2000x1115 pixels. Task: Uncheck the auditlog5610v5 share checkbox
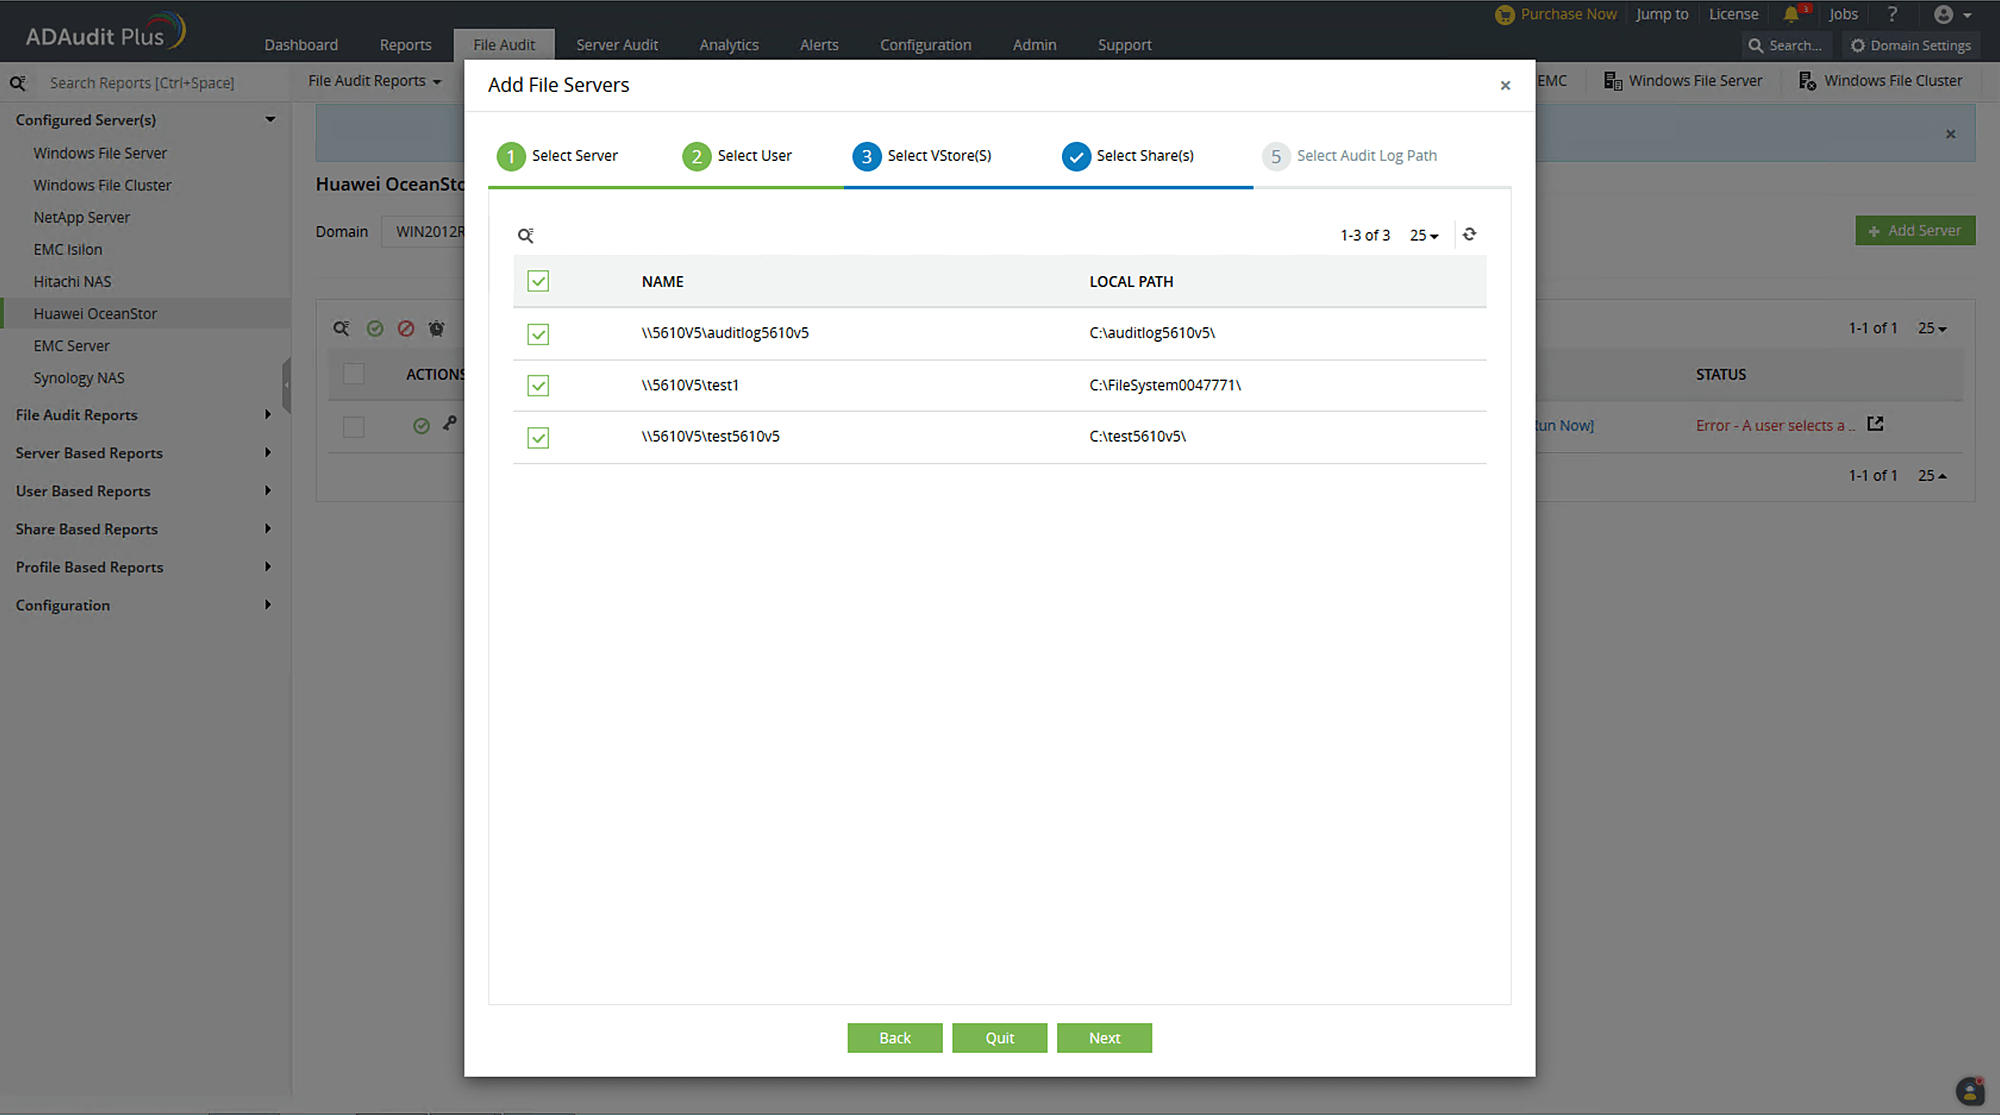pyautogui.click(x=538, y=334)
